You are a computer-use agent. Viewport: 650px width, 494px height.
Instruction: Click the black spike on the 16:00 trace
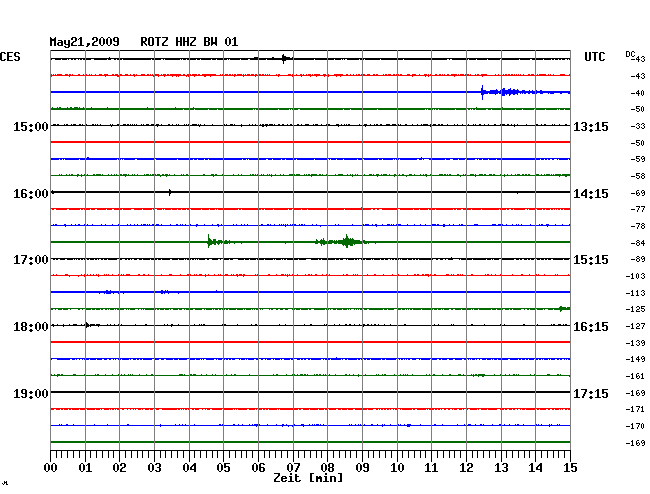coord(170,192)
